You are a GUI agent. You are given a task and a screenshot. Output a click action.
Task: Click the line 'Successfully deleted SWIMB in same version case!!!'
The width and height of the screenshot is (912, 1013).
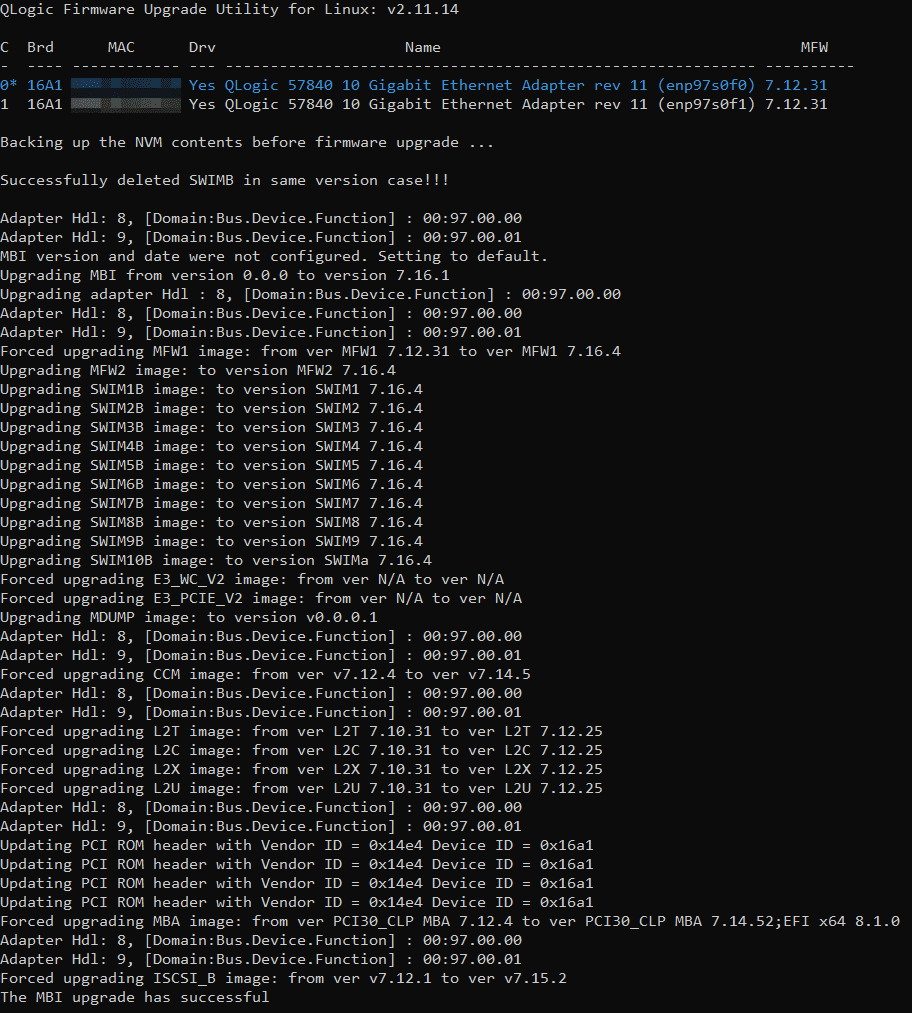pyautogui.click(x=225, y=180)
